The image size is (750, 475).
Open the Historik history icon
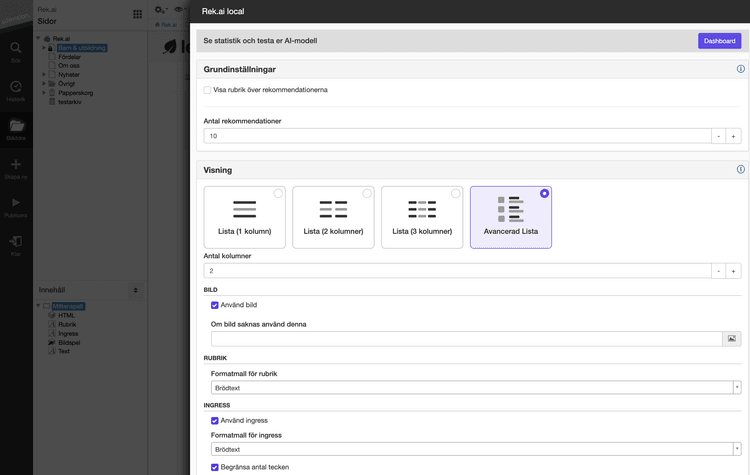point(16,87)
